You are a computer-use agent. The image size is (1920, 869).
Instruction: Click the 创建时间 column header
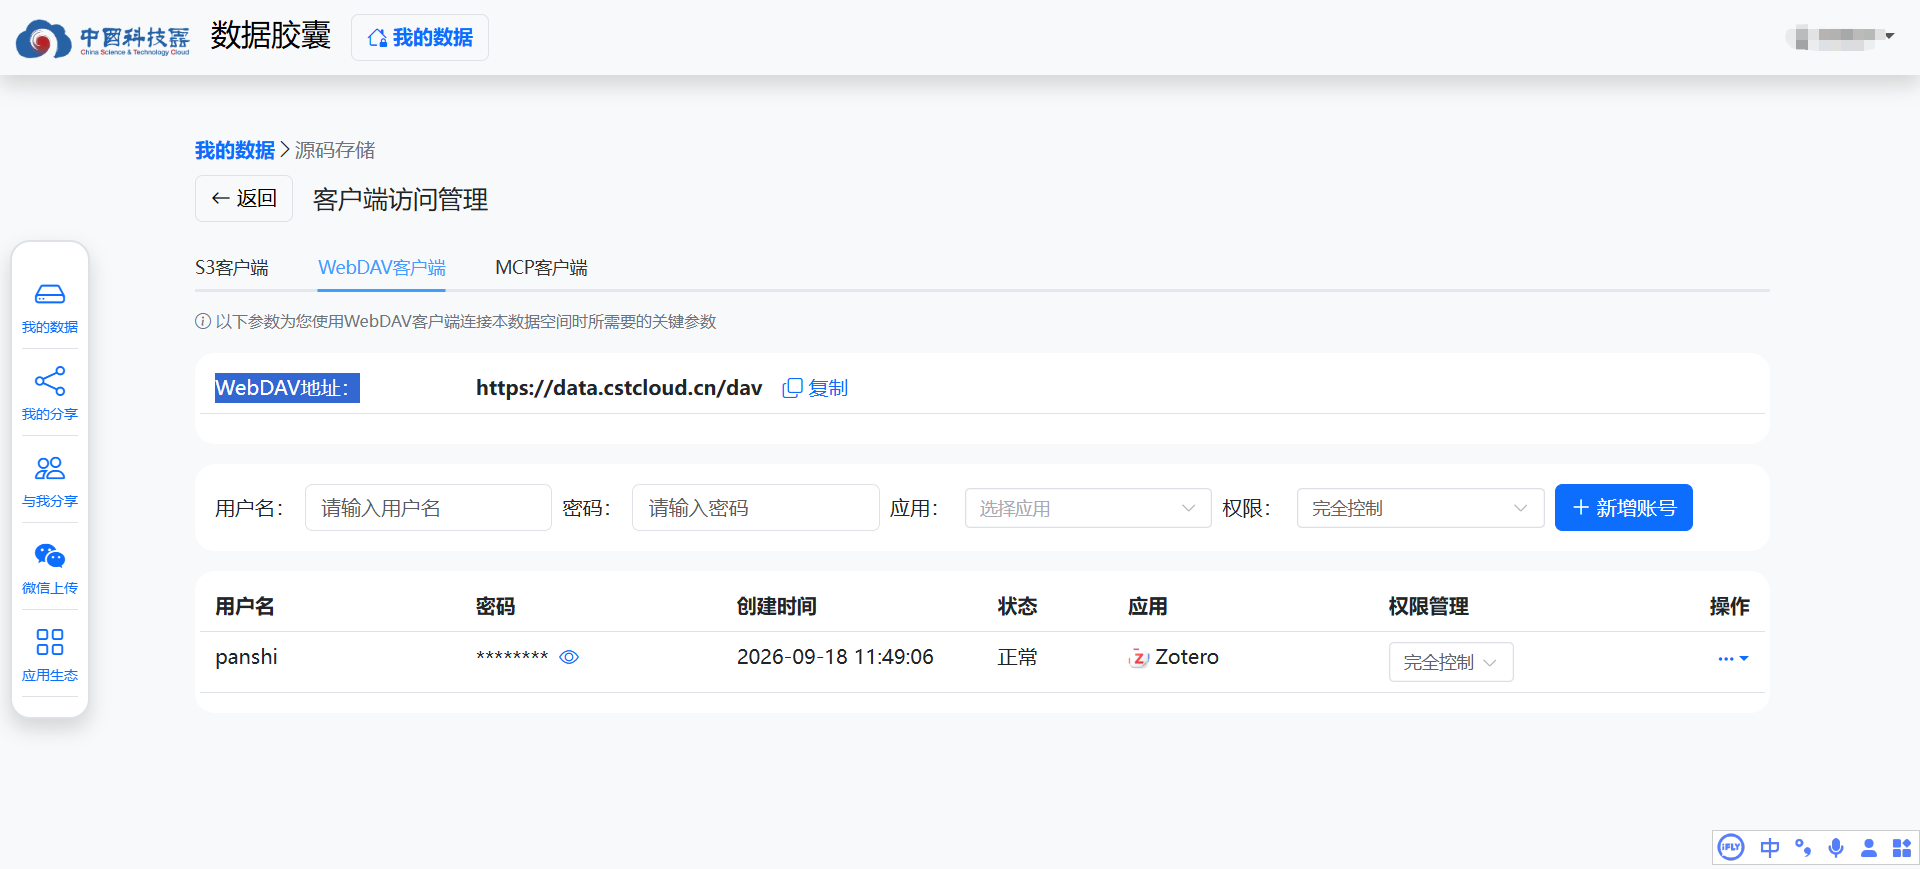pyautogui.click(x=776, y=606)
